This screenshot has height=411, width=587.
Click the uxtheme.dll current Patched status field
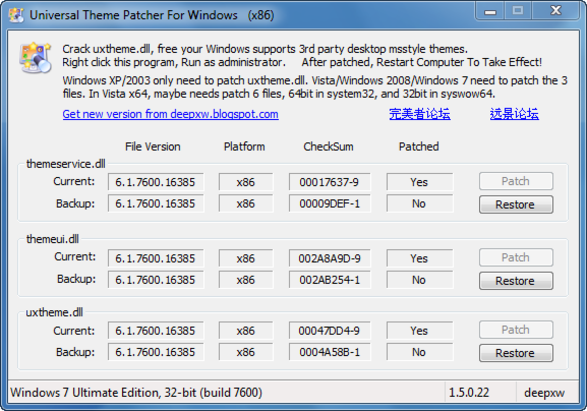(x=419, y=331)
